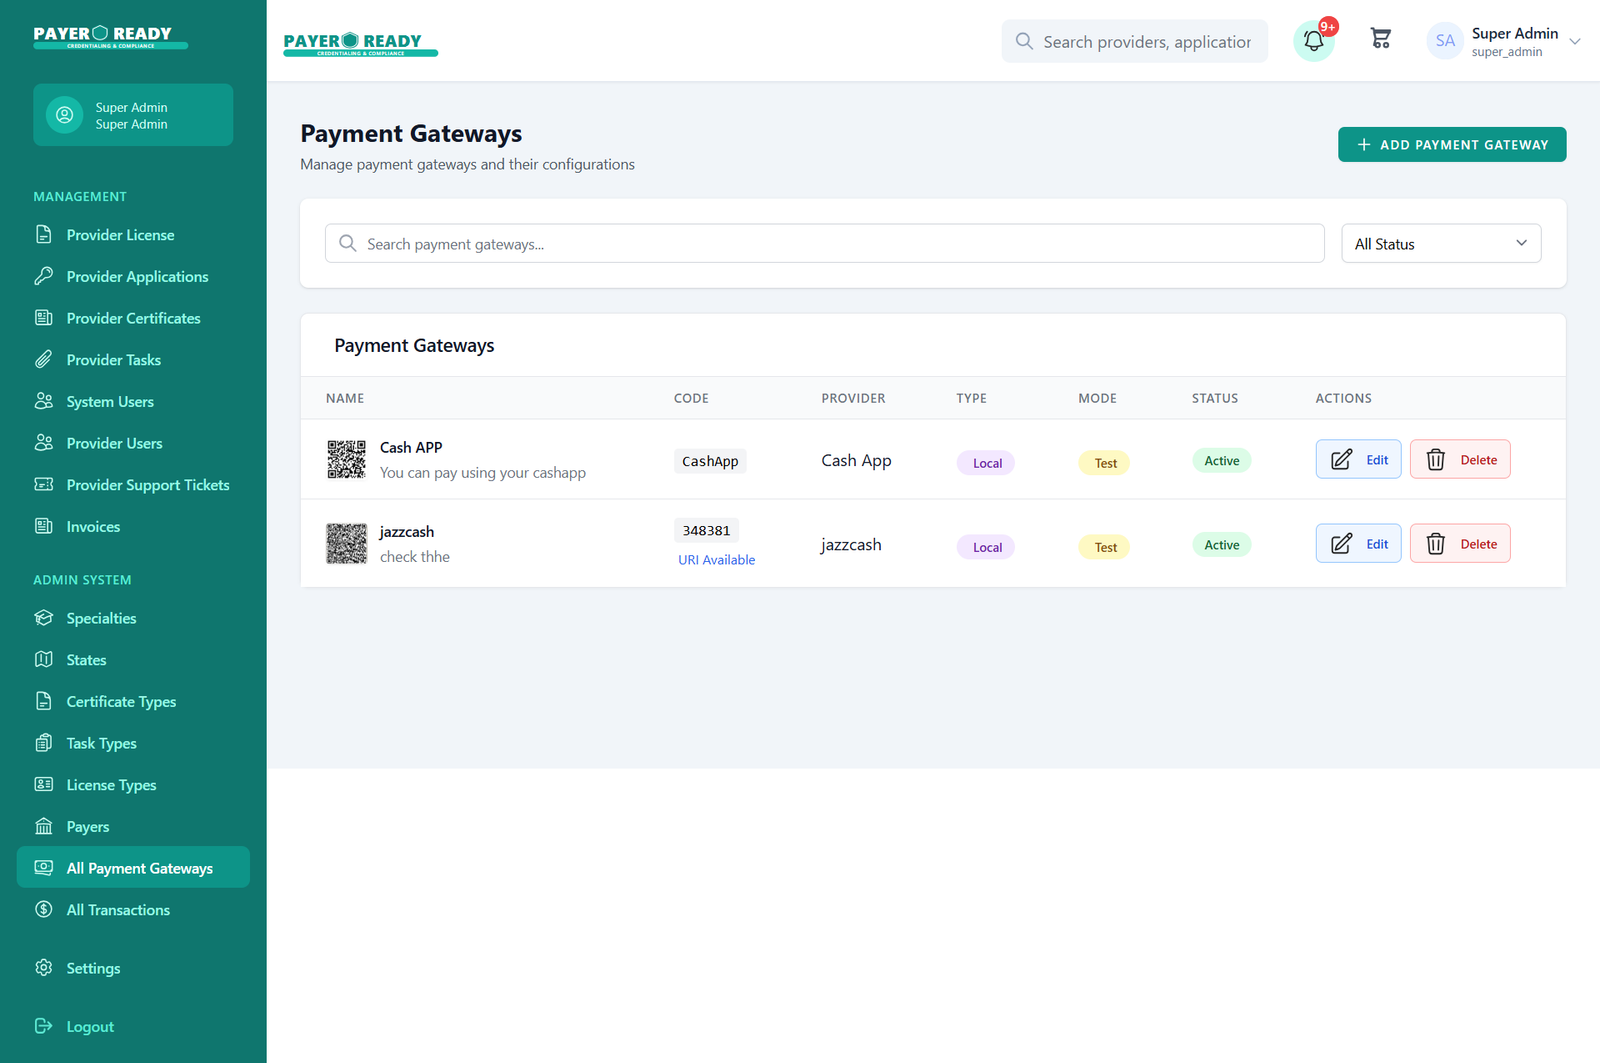Viewport: 1600px width, 1063px height.
Task: Open the URI Available link
Action: 716,560
